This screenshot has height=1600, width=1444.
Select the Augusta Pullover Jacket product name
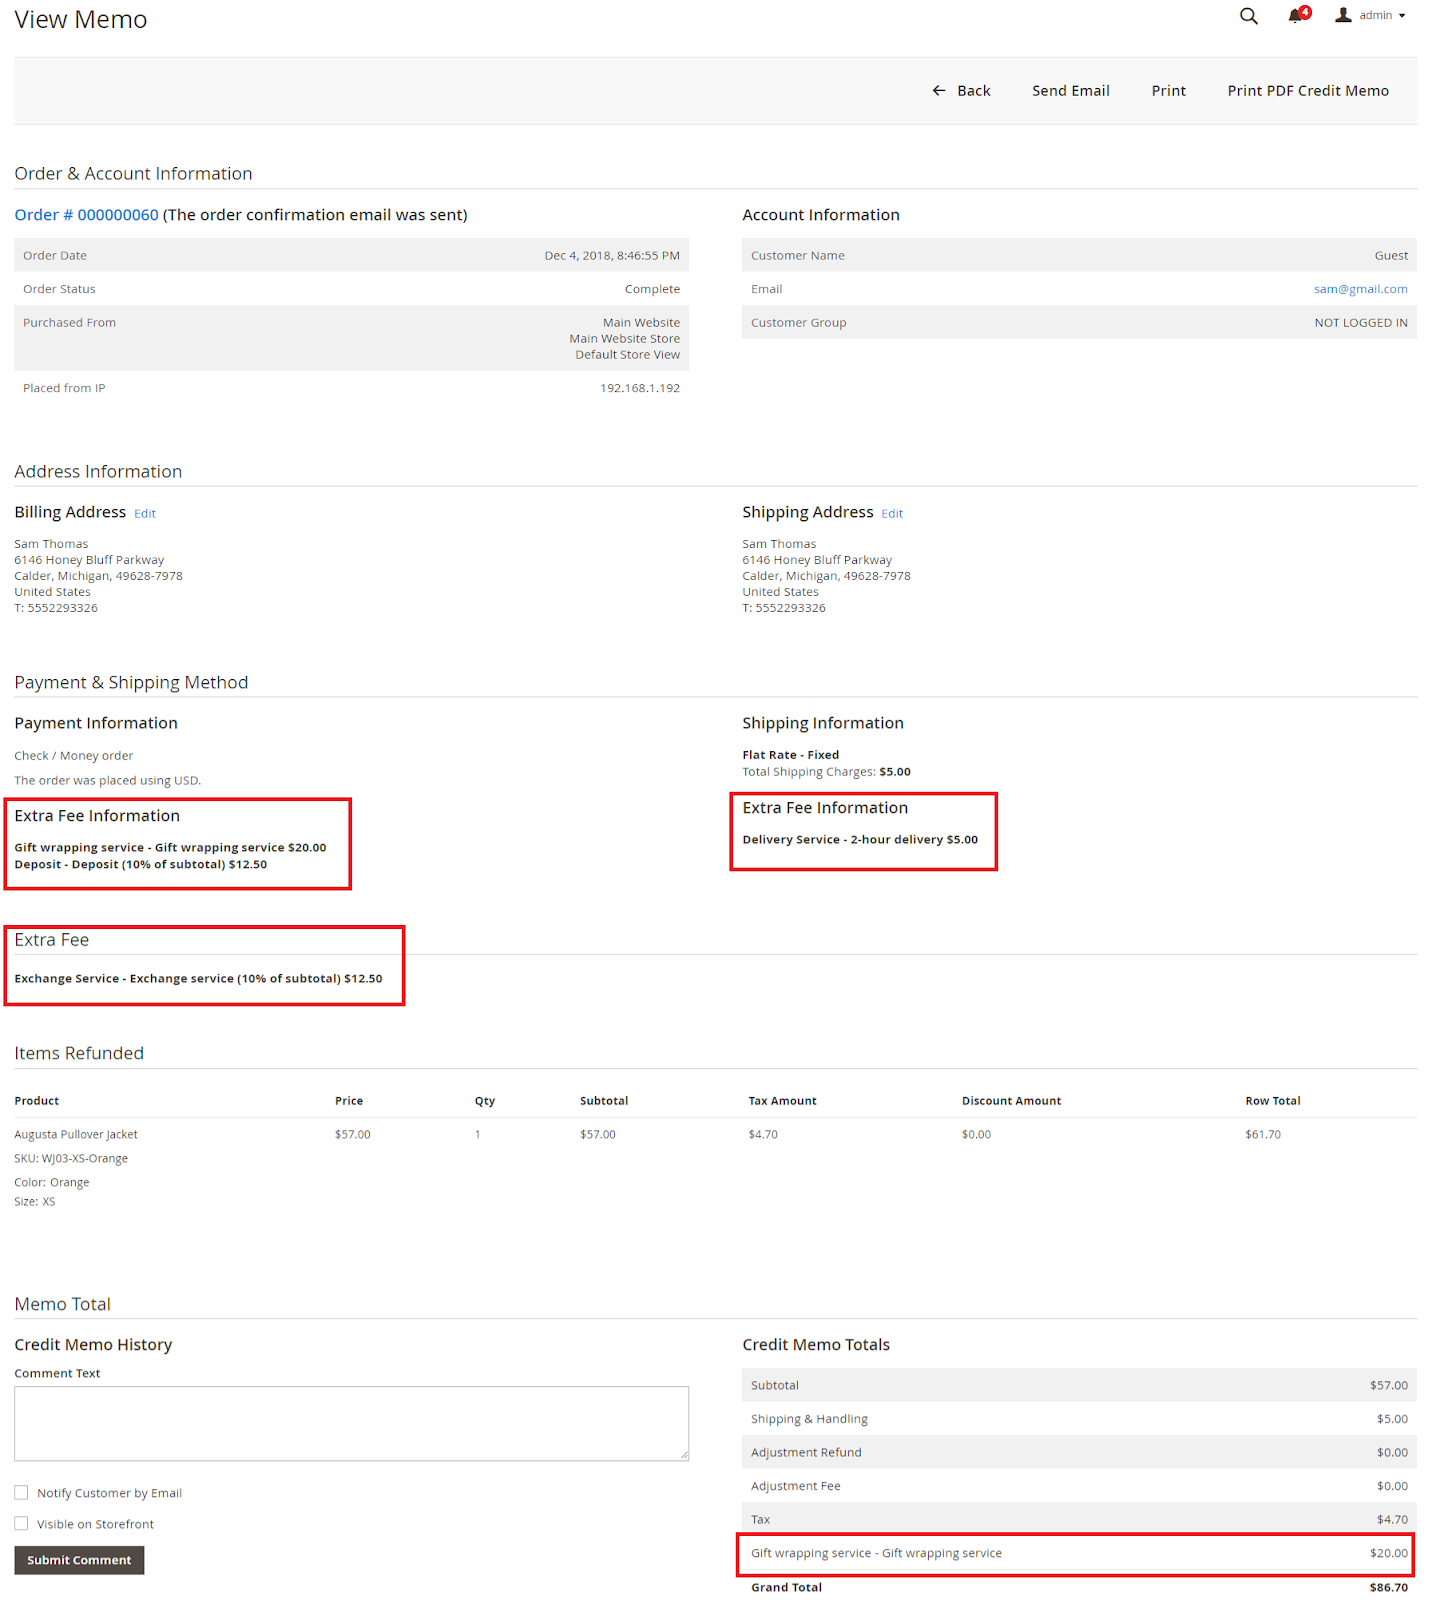(x=76, y=1135)
